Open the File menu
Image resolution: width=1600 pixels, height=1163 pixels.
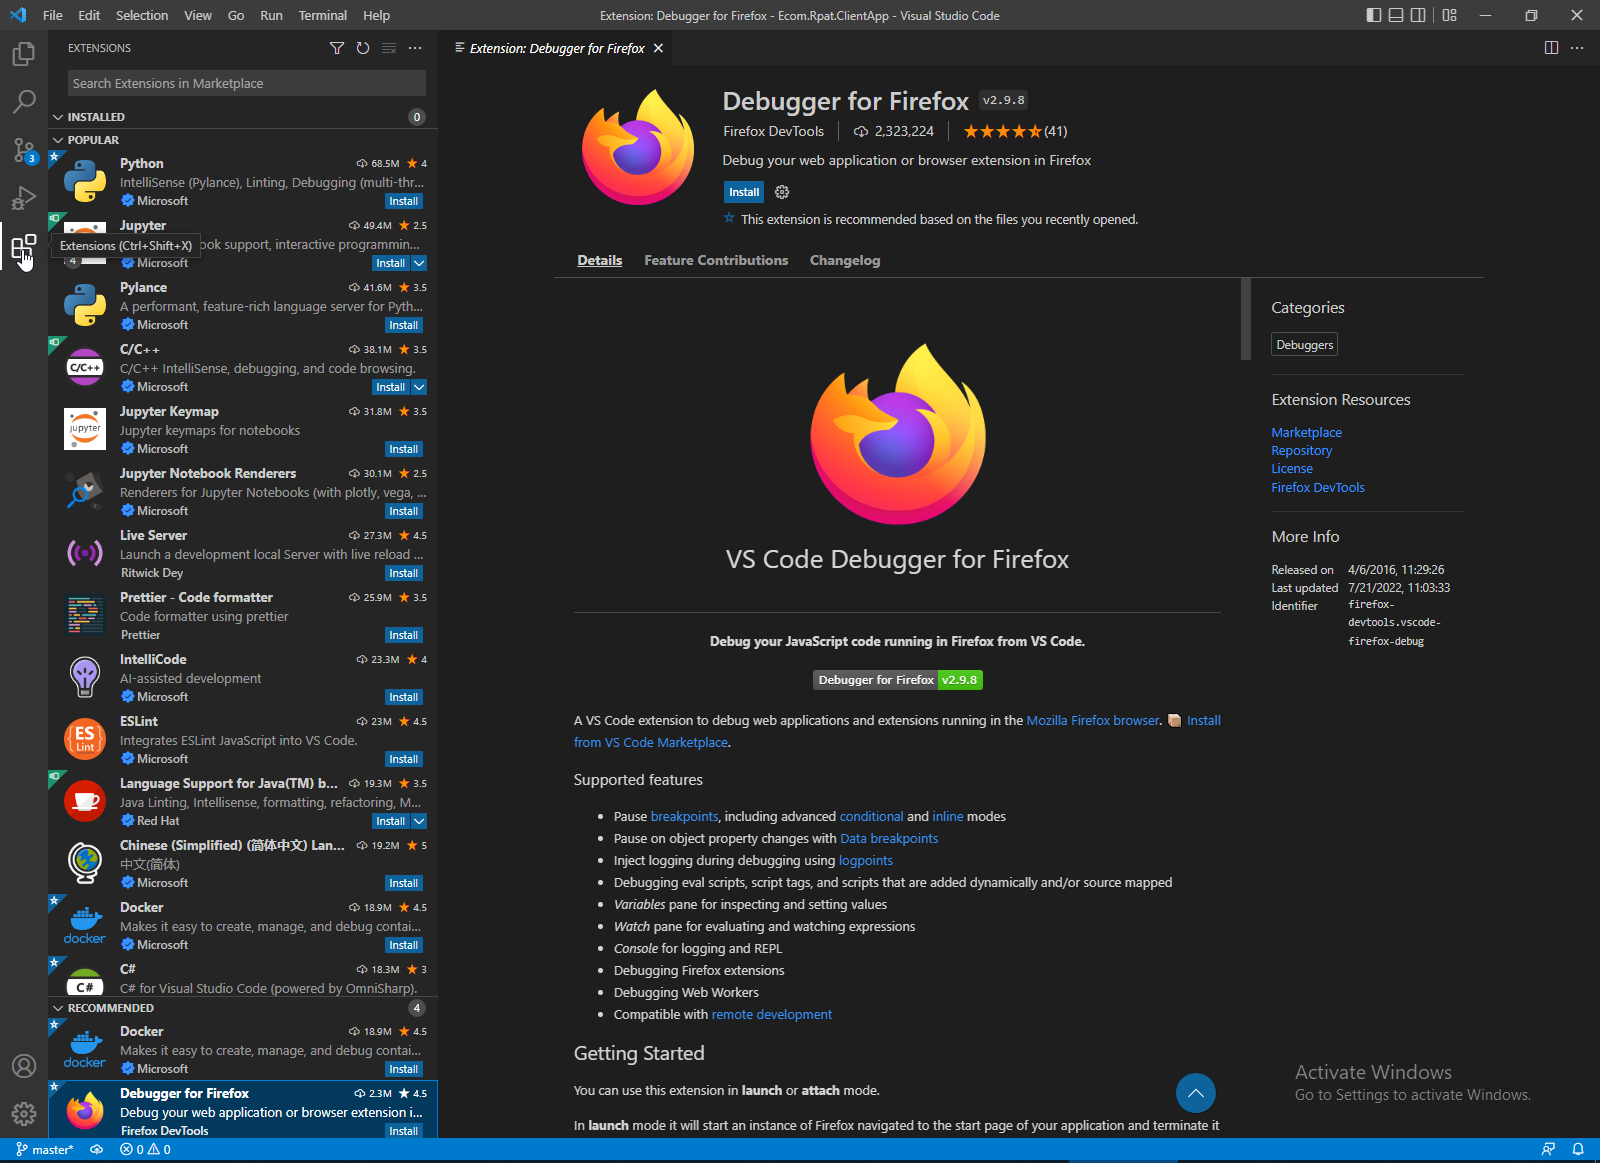coord(53,15)
